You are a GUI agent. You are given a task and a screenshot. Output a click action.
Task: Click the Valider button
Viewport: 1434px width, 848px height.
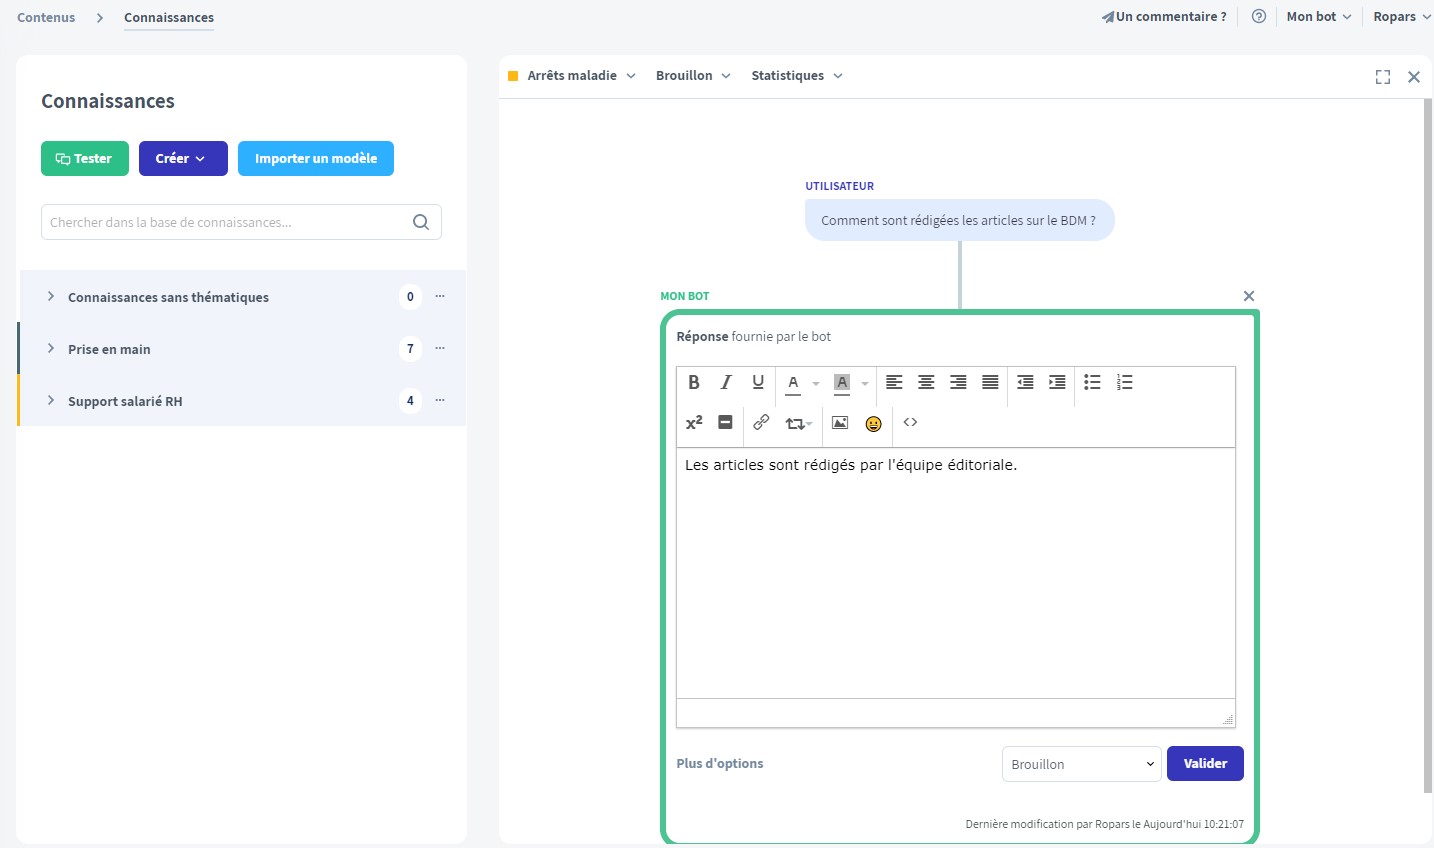[x=1205, y=763]
